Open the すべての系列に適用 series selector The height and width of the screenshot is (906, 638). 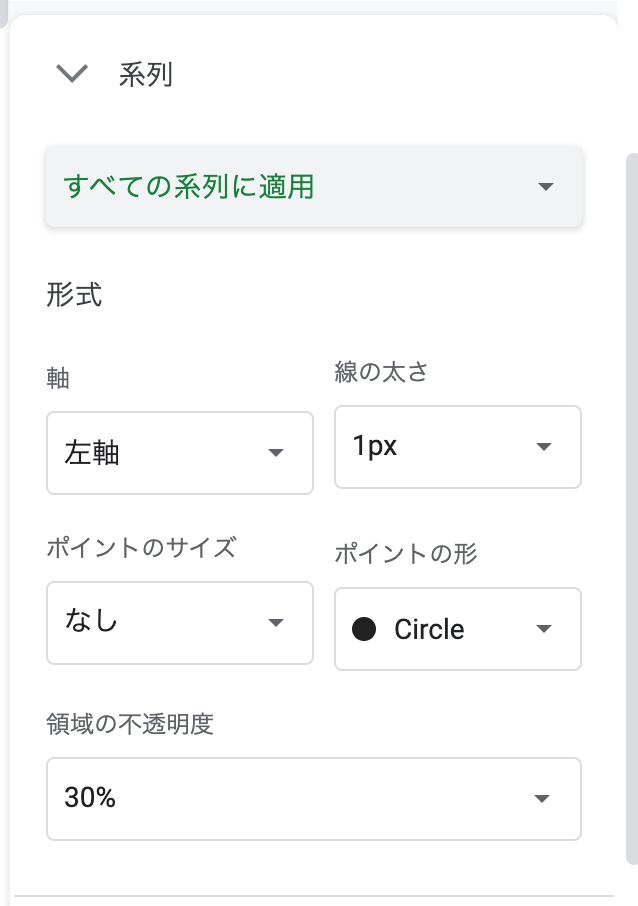(x=300, y=187)
